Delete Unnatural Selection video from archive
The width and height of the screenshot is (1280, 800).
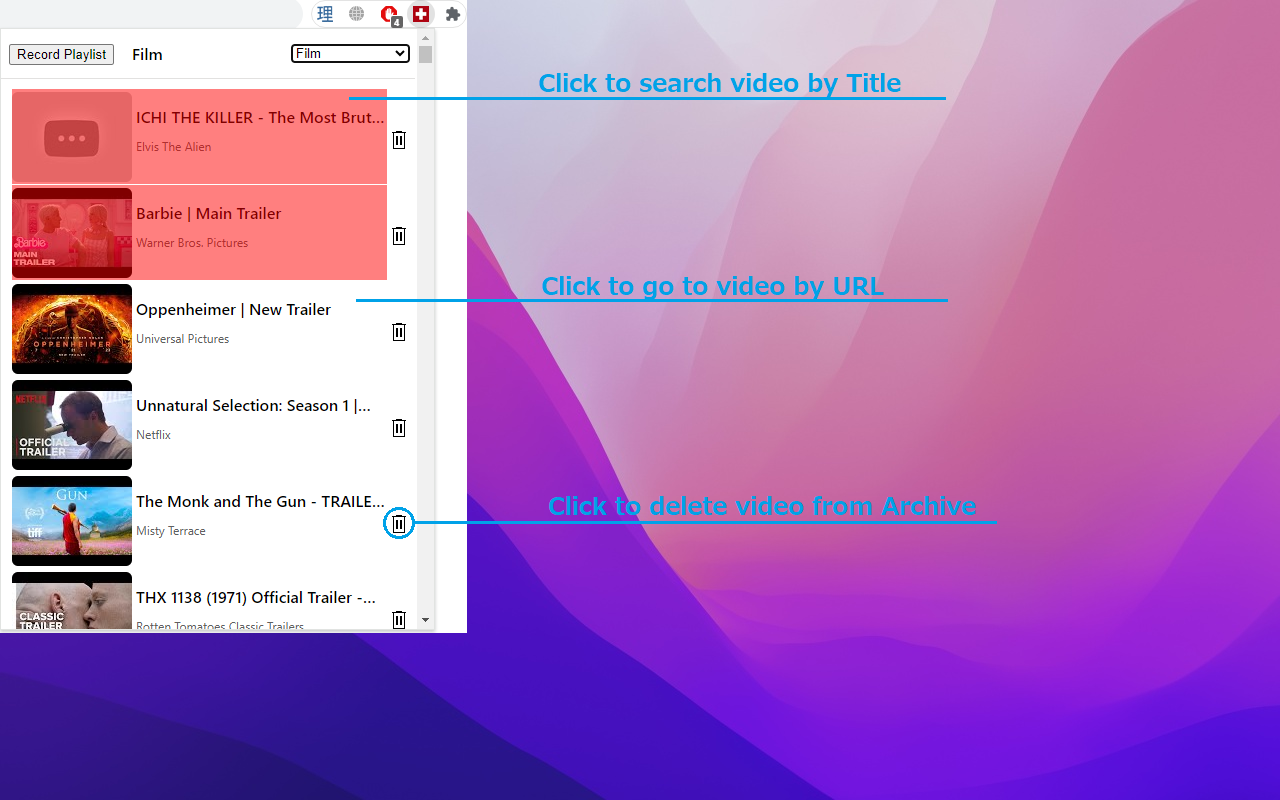(399, 428)
